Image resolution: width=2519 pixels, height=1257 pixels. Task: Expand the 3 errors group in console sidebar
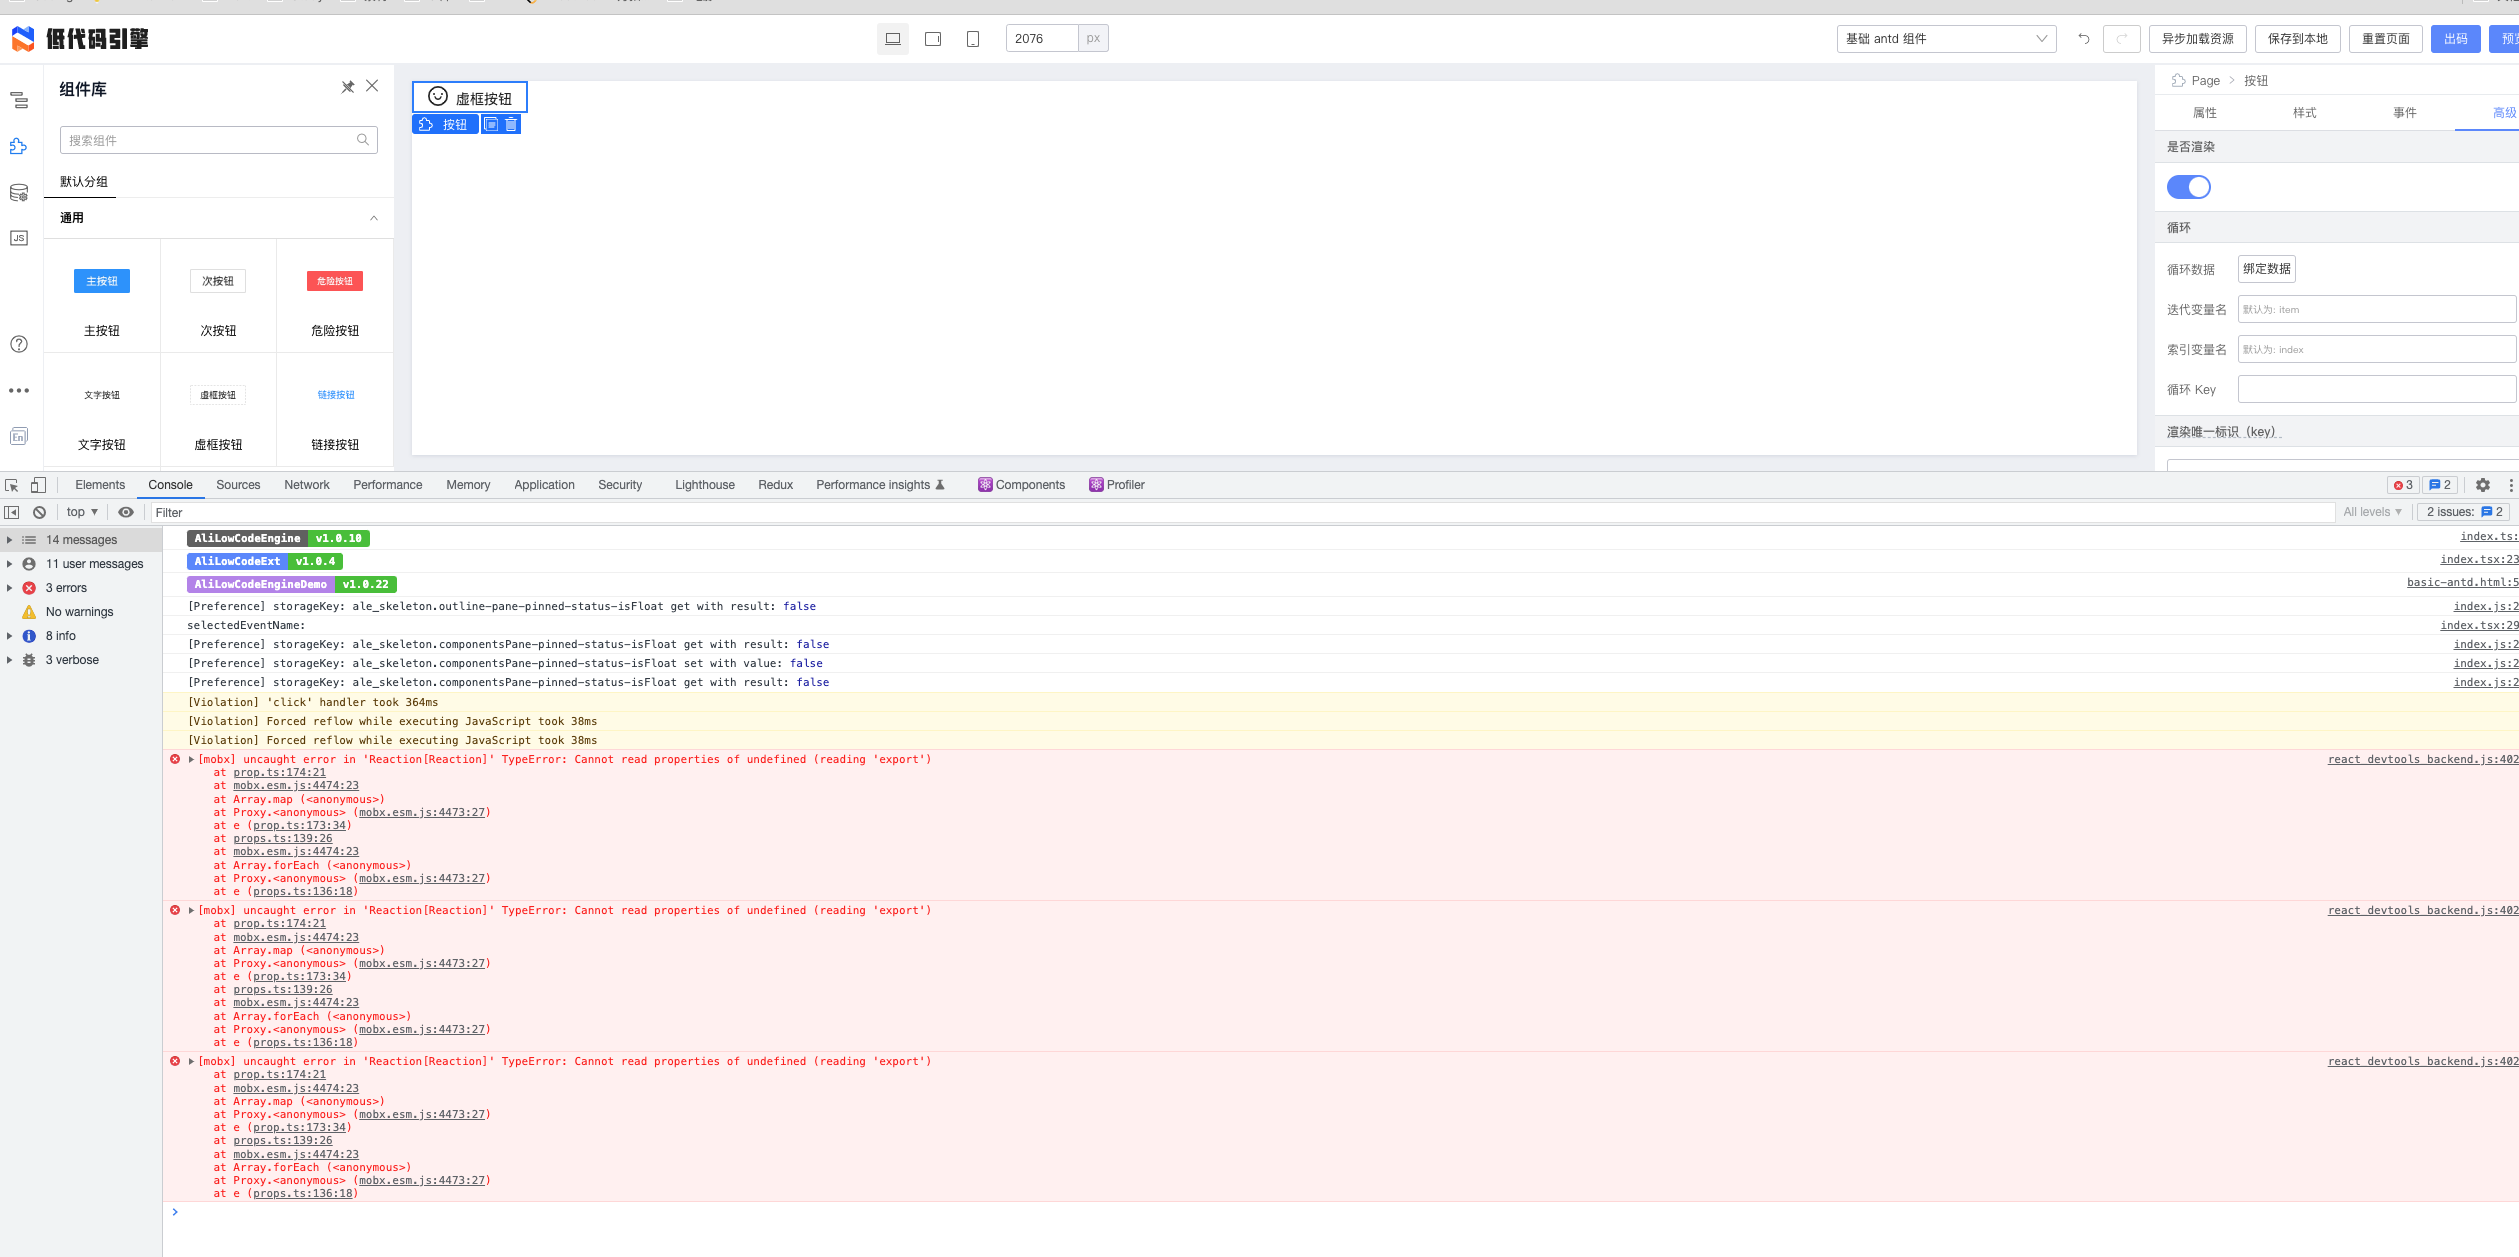[11, 588]
